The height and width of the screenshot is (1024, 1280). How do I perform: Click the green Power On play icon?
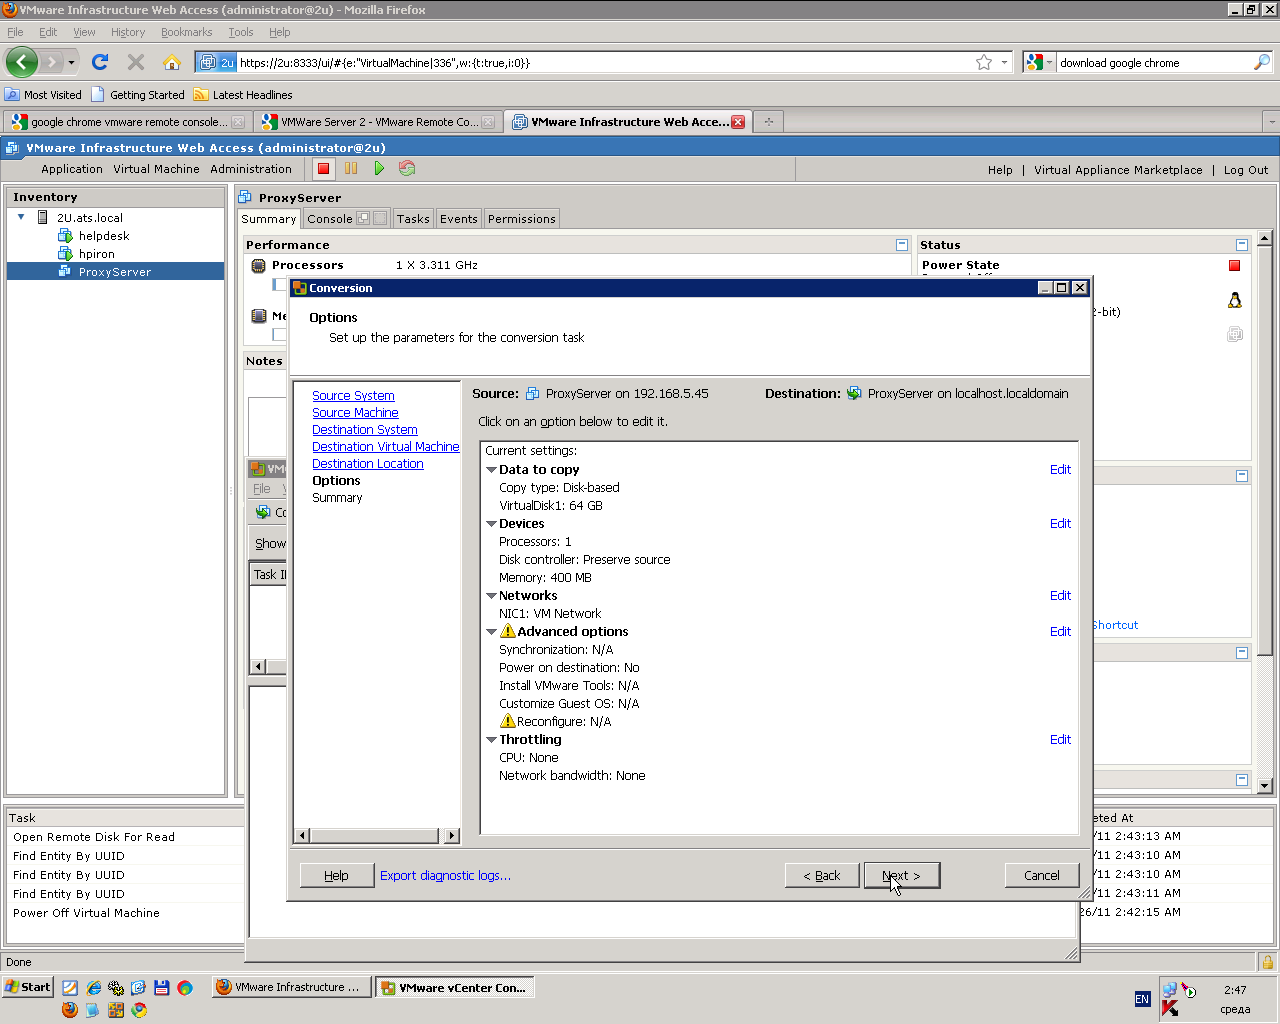379,169
